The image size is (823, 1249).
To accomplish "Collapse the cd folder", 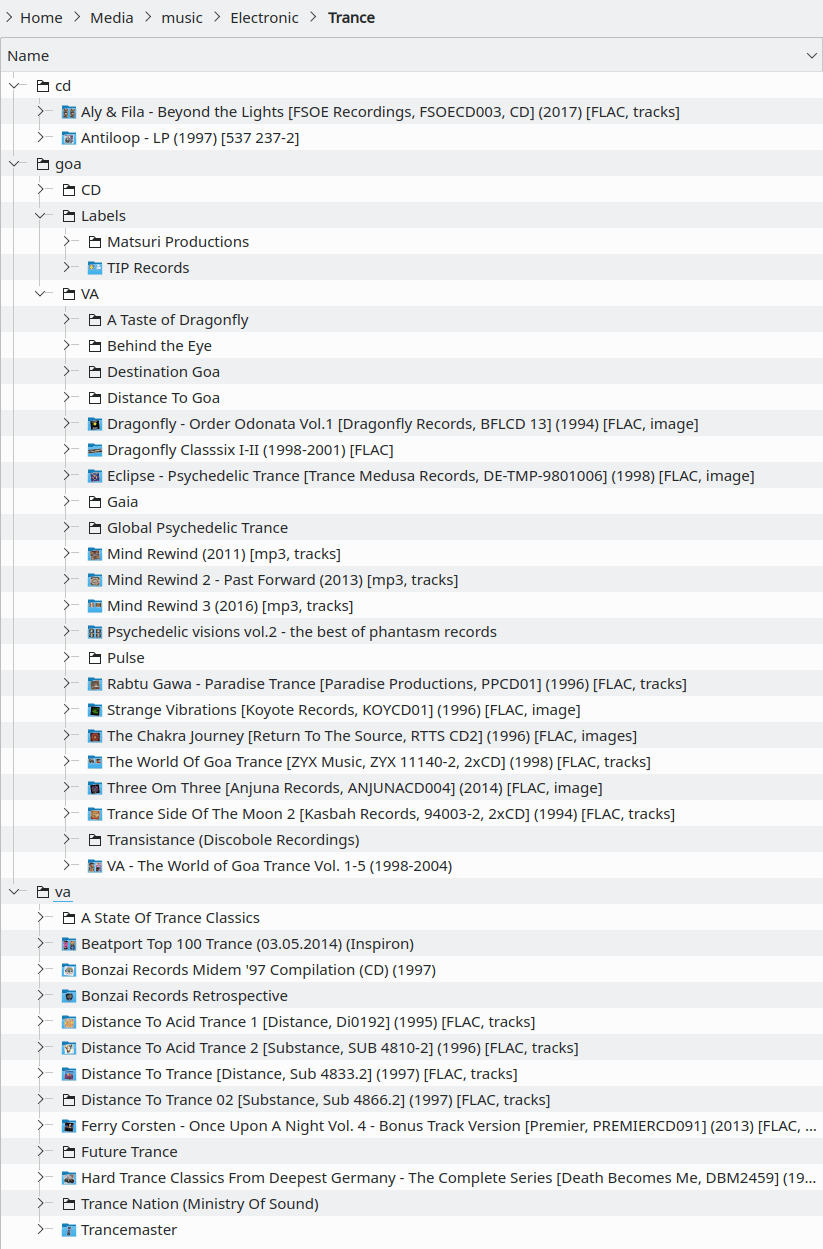I will (x=14, y=86).
